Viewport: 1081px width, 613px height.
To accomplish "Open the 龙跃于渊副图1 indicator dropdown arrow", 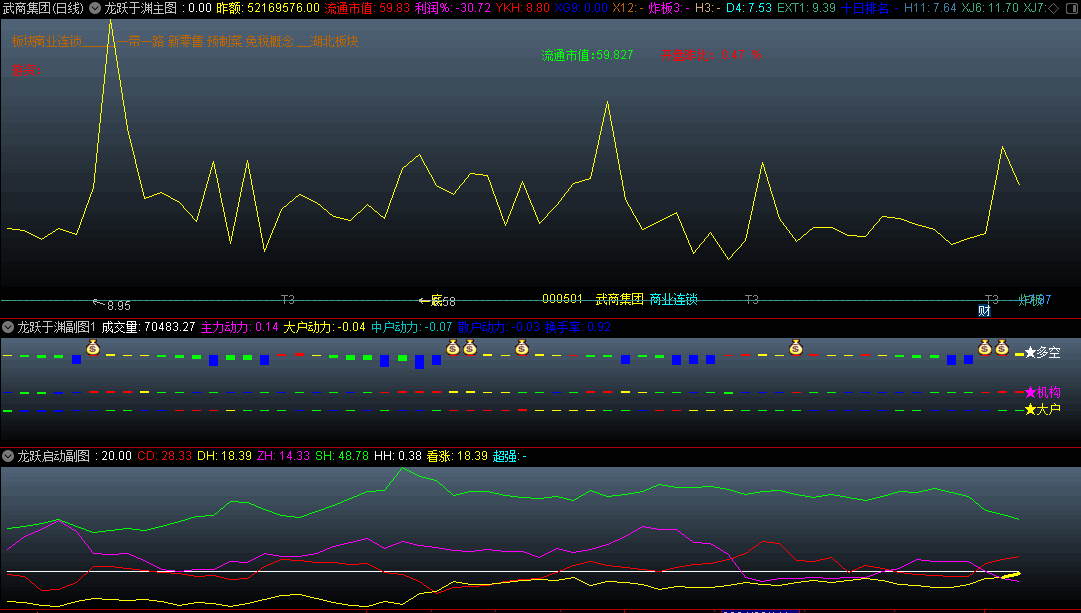I will (x=8, y=327).
